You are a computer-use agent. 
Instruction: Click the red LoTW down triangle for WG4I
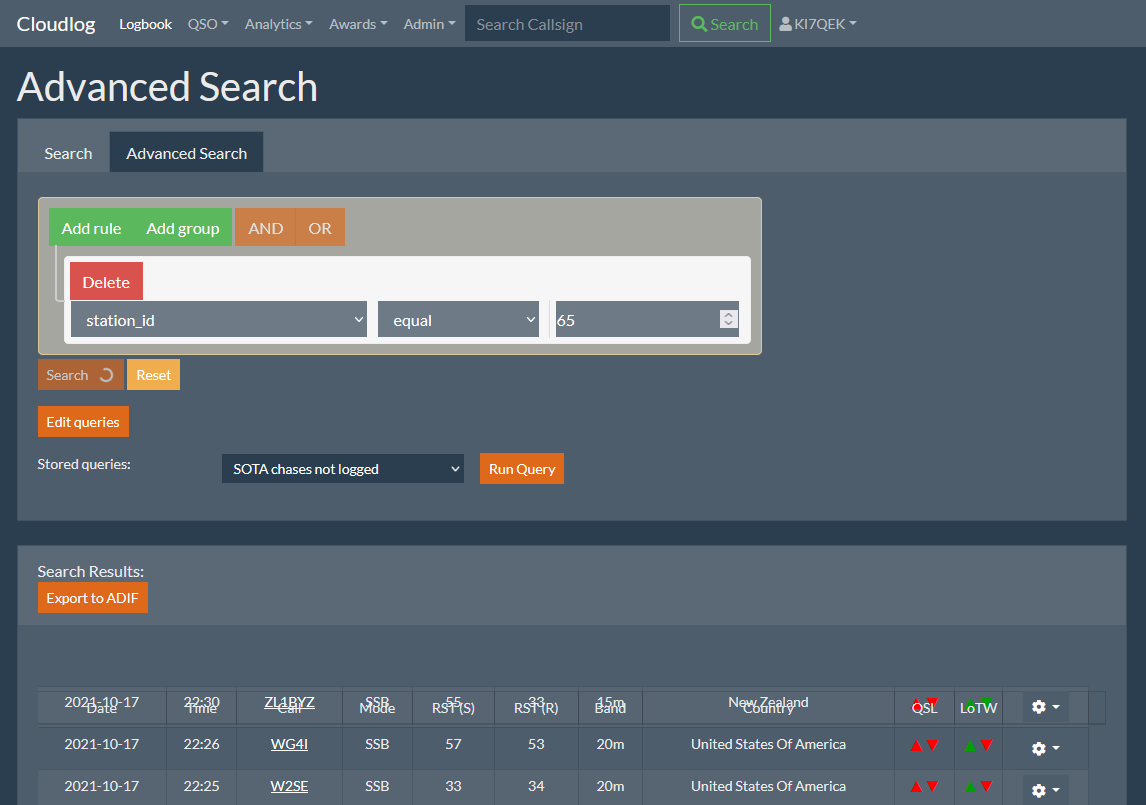point(985,747)
